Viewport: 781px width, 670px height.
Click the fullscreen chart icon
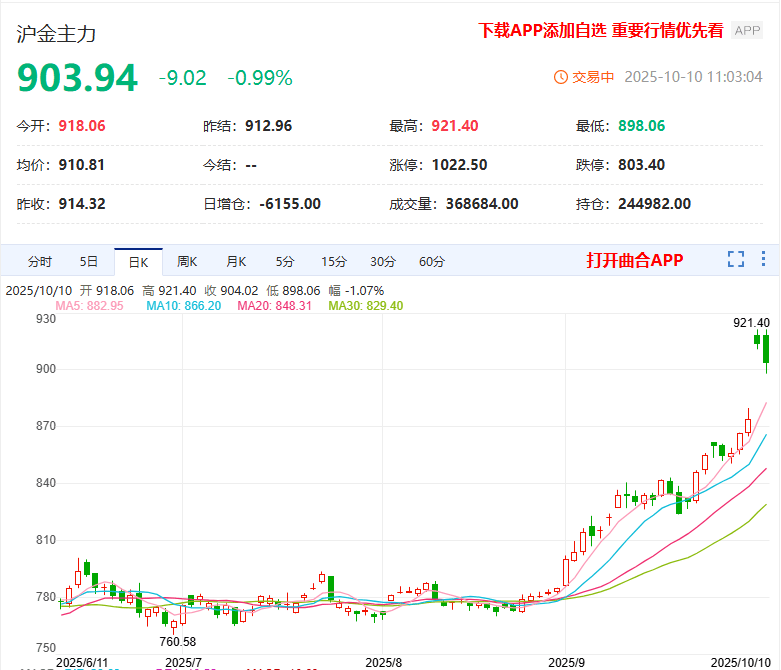click(x=736, y=260)
